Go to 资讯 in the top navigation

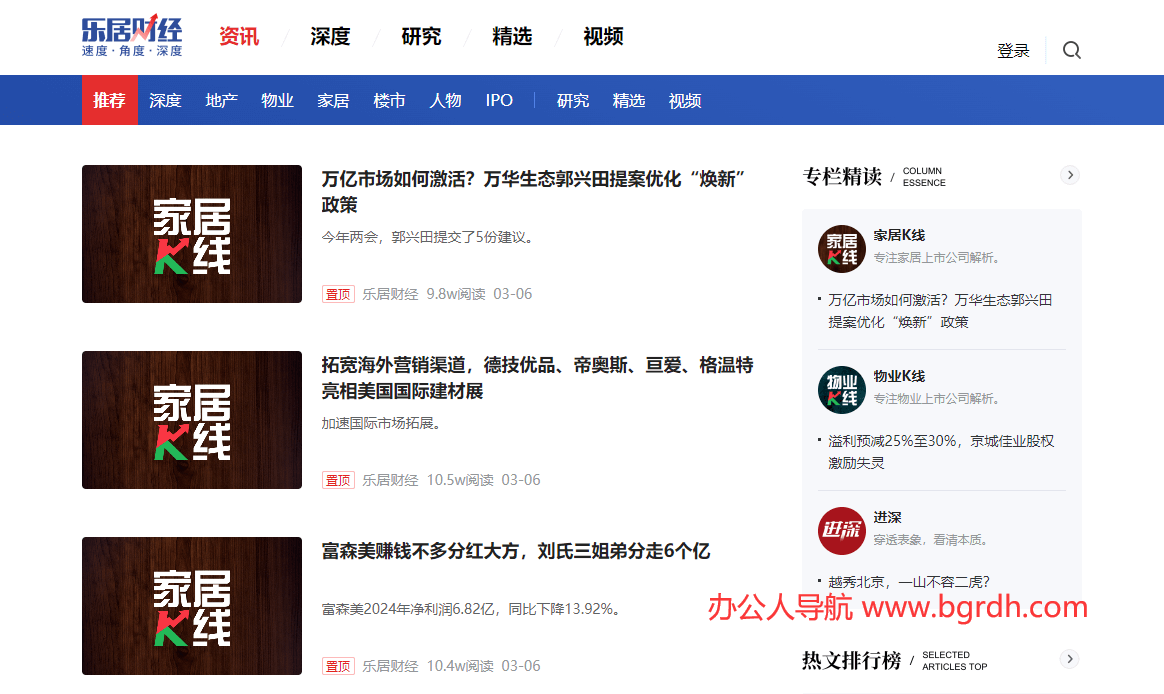(239, 36)
